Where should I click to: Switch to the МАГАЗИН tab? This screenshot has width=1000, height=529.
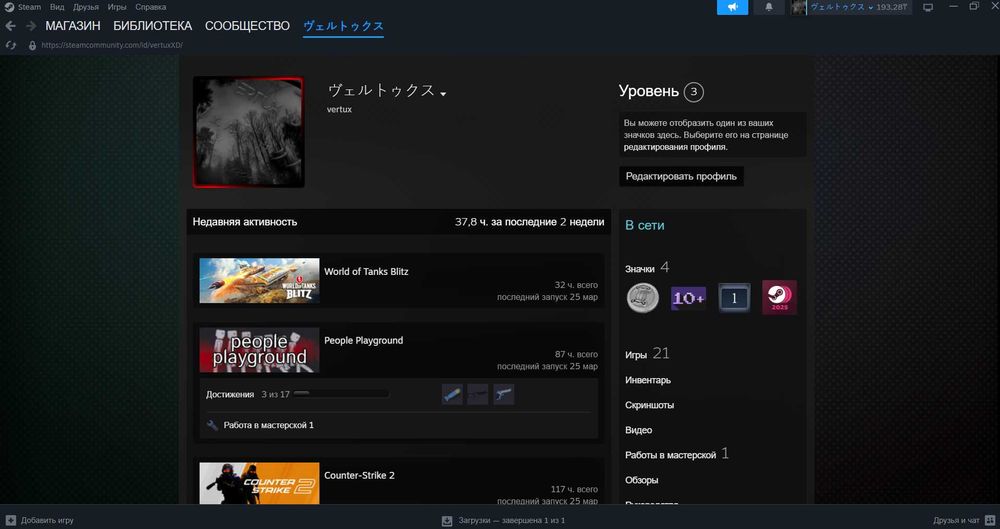pyautogui.click(x=73, y=26)
